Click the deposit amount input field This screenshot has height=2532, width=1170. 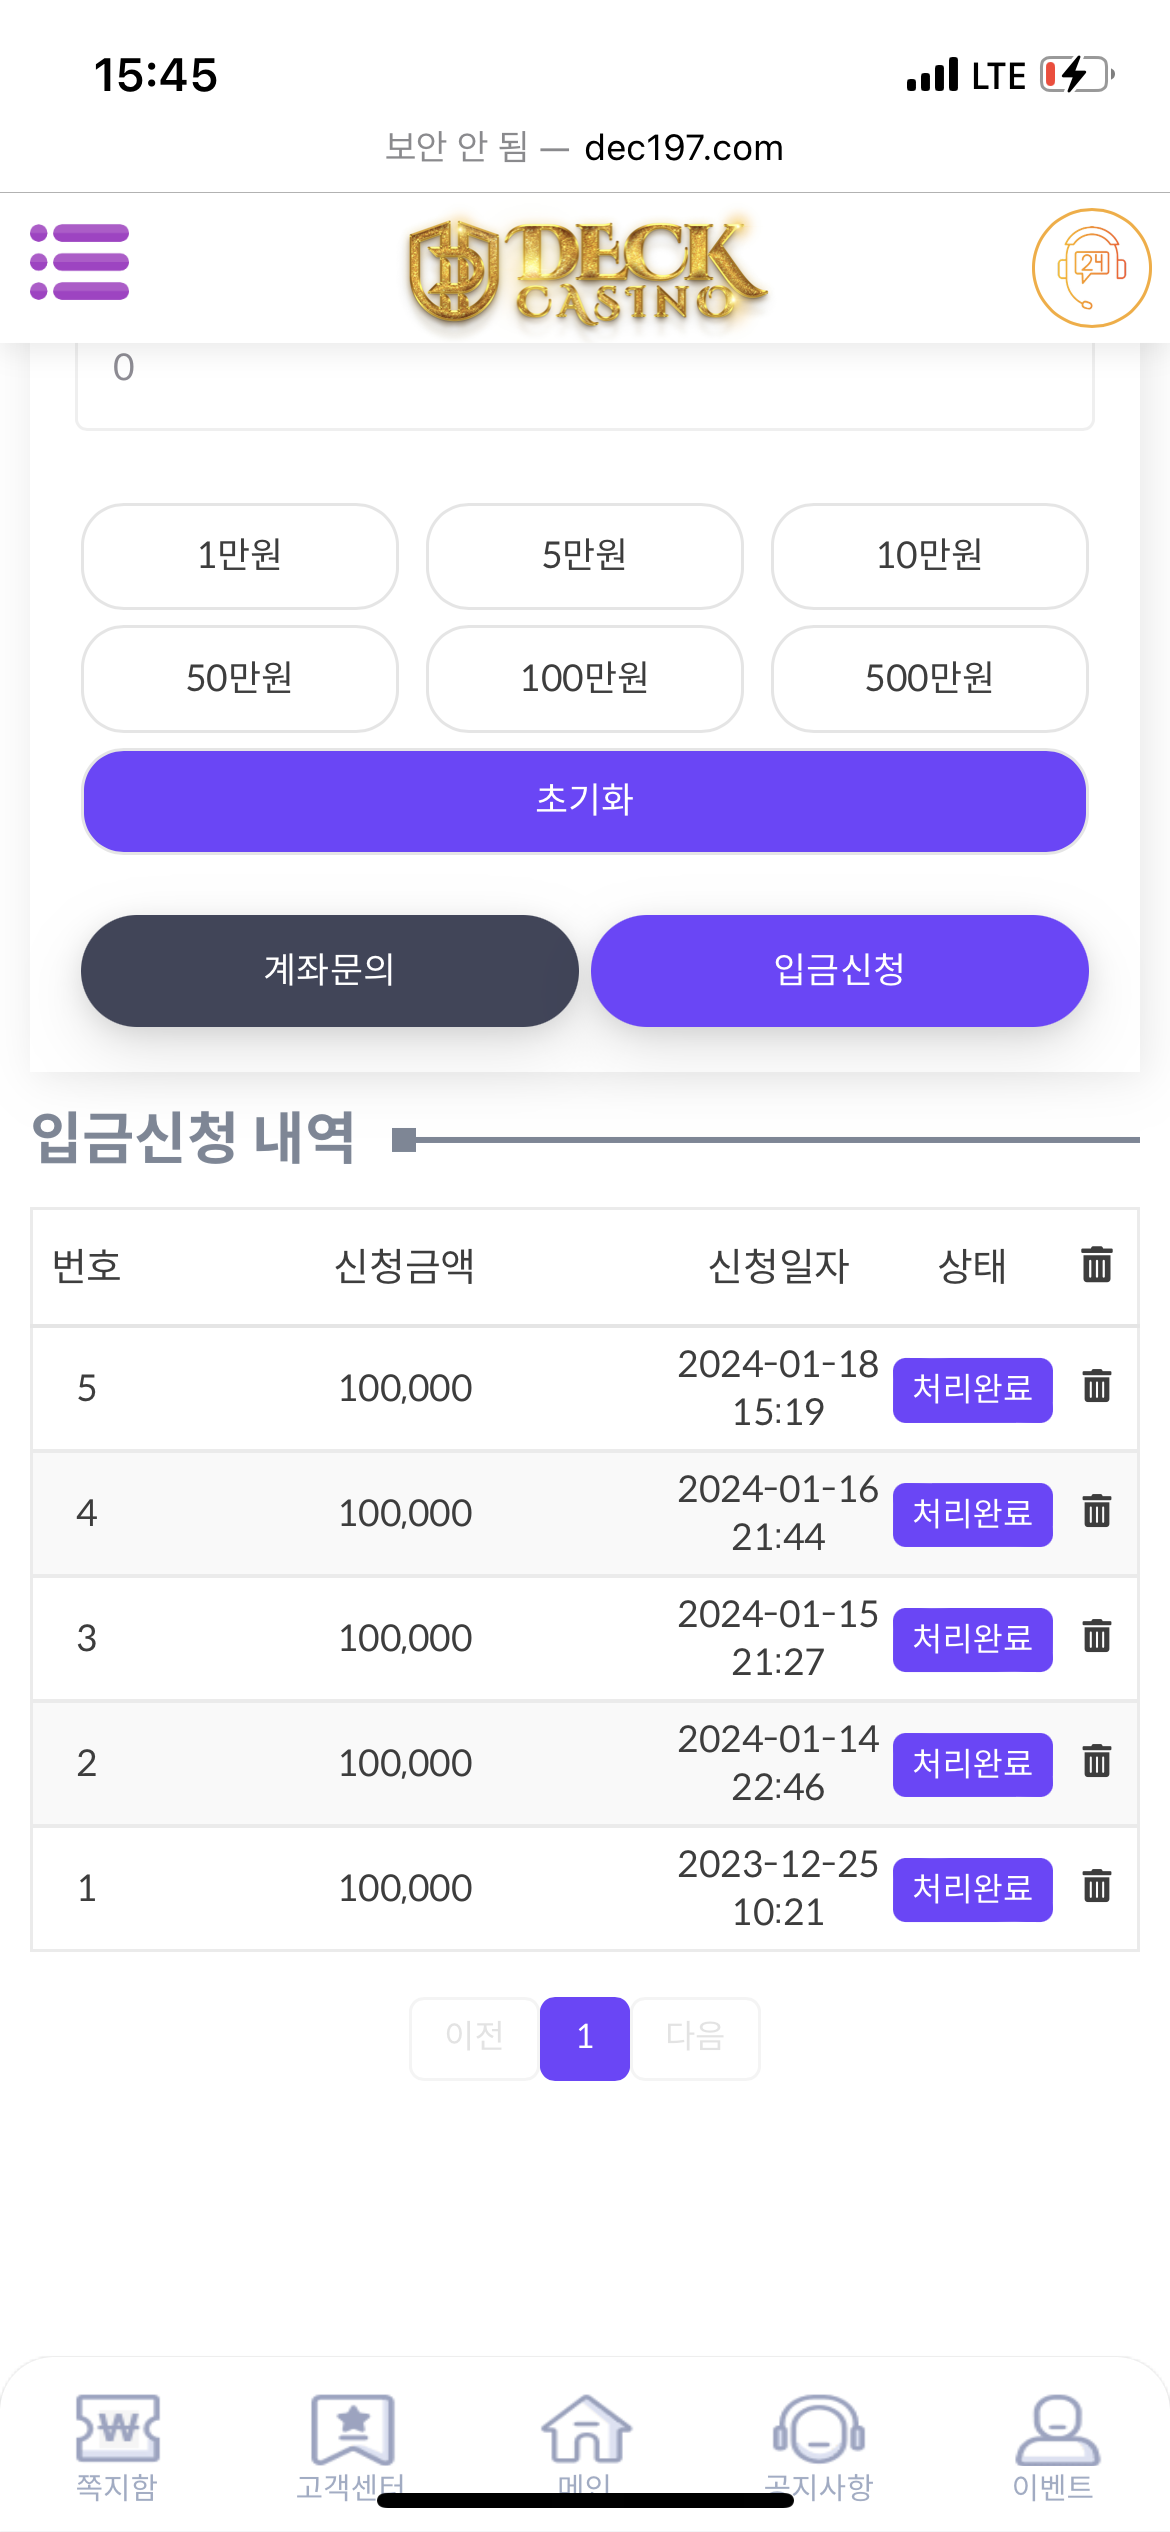(585, 380)
